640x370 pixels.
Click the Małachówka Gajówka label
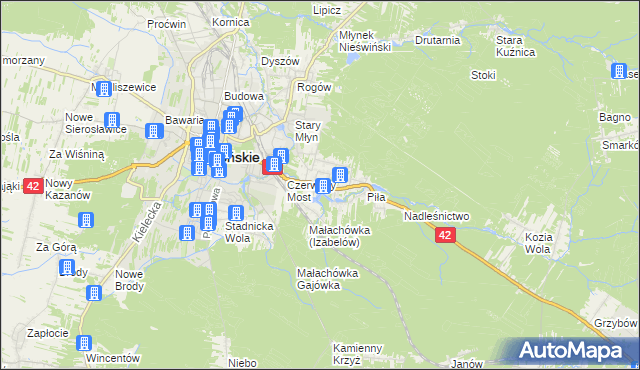327,279
